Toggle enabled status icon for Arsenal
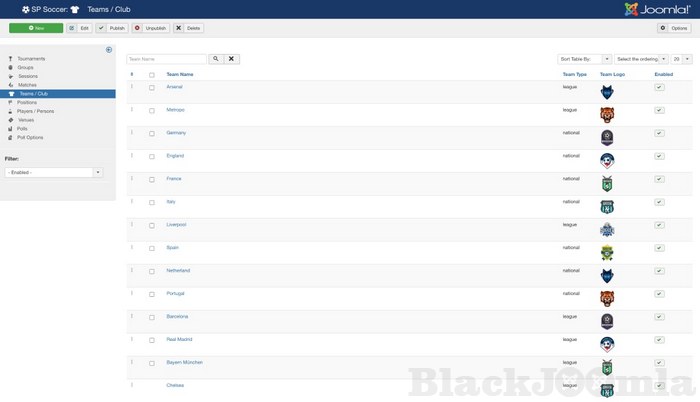700x402 pixels. [x=659, y=87]
